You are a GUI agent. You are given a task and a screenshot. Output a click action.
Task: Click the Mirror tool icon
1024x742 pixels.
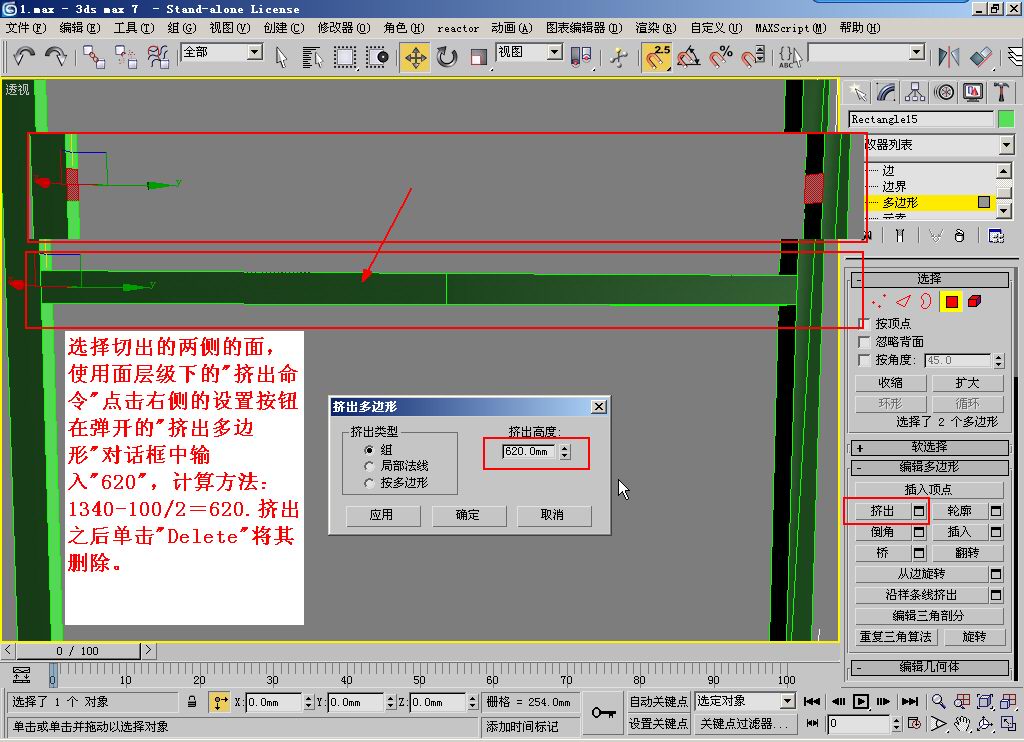[x=948, y=57]
